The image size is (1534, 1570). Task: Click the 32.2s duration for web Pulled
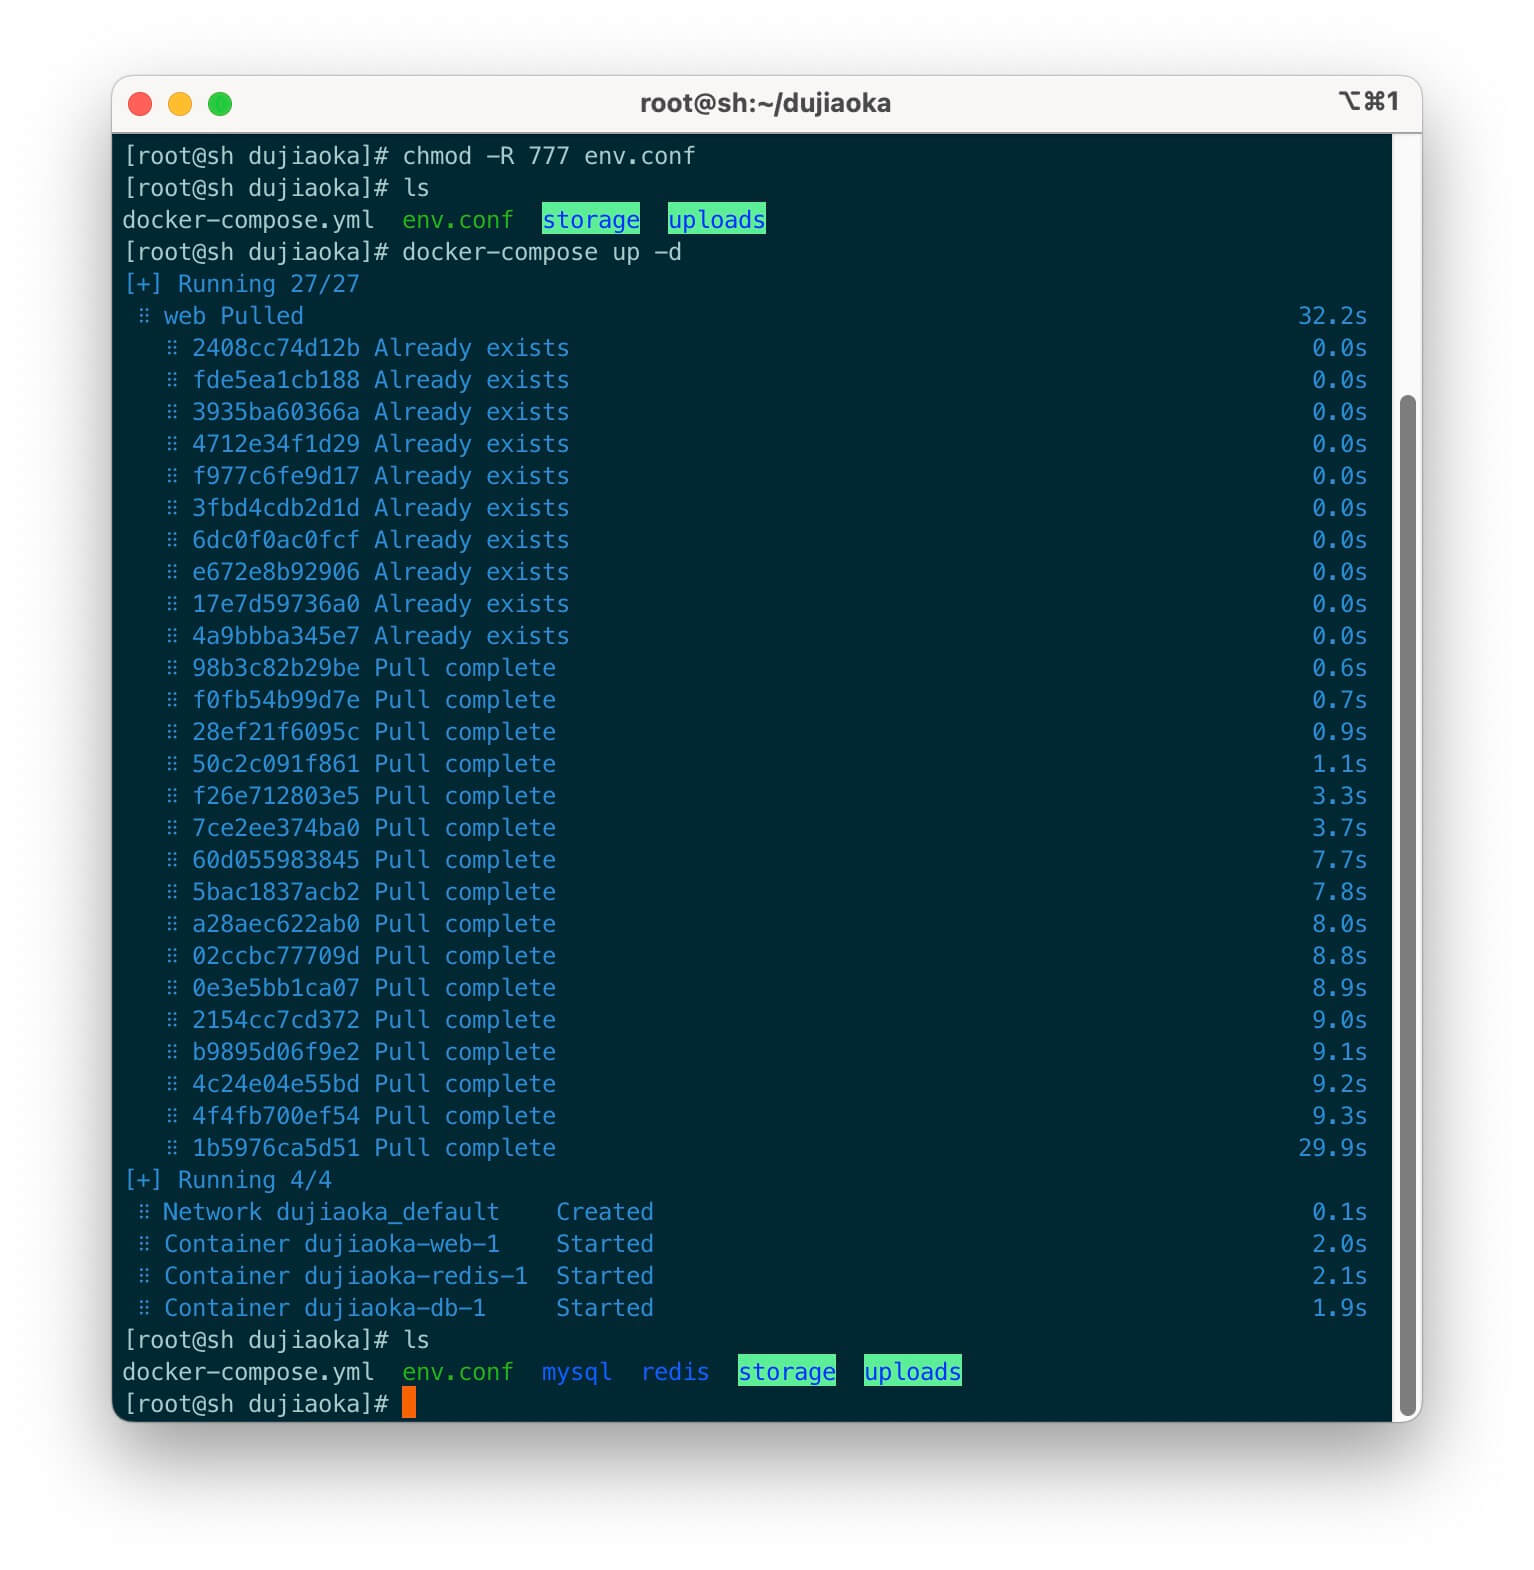click(x=1331, y=316)
